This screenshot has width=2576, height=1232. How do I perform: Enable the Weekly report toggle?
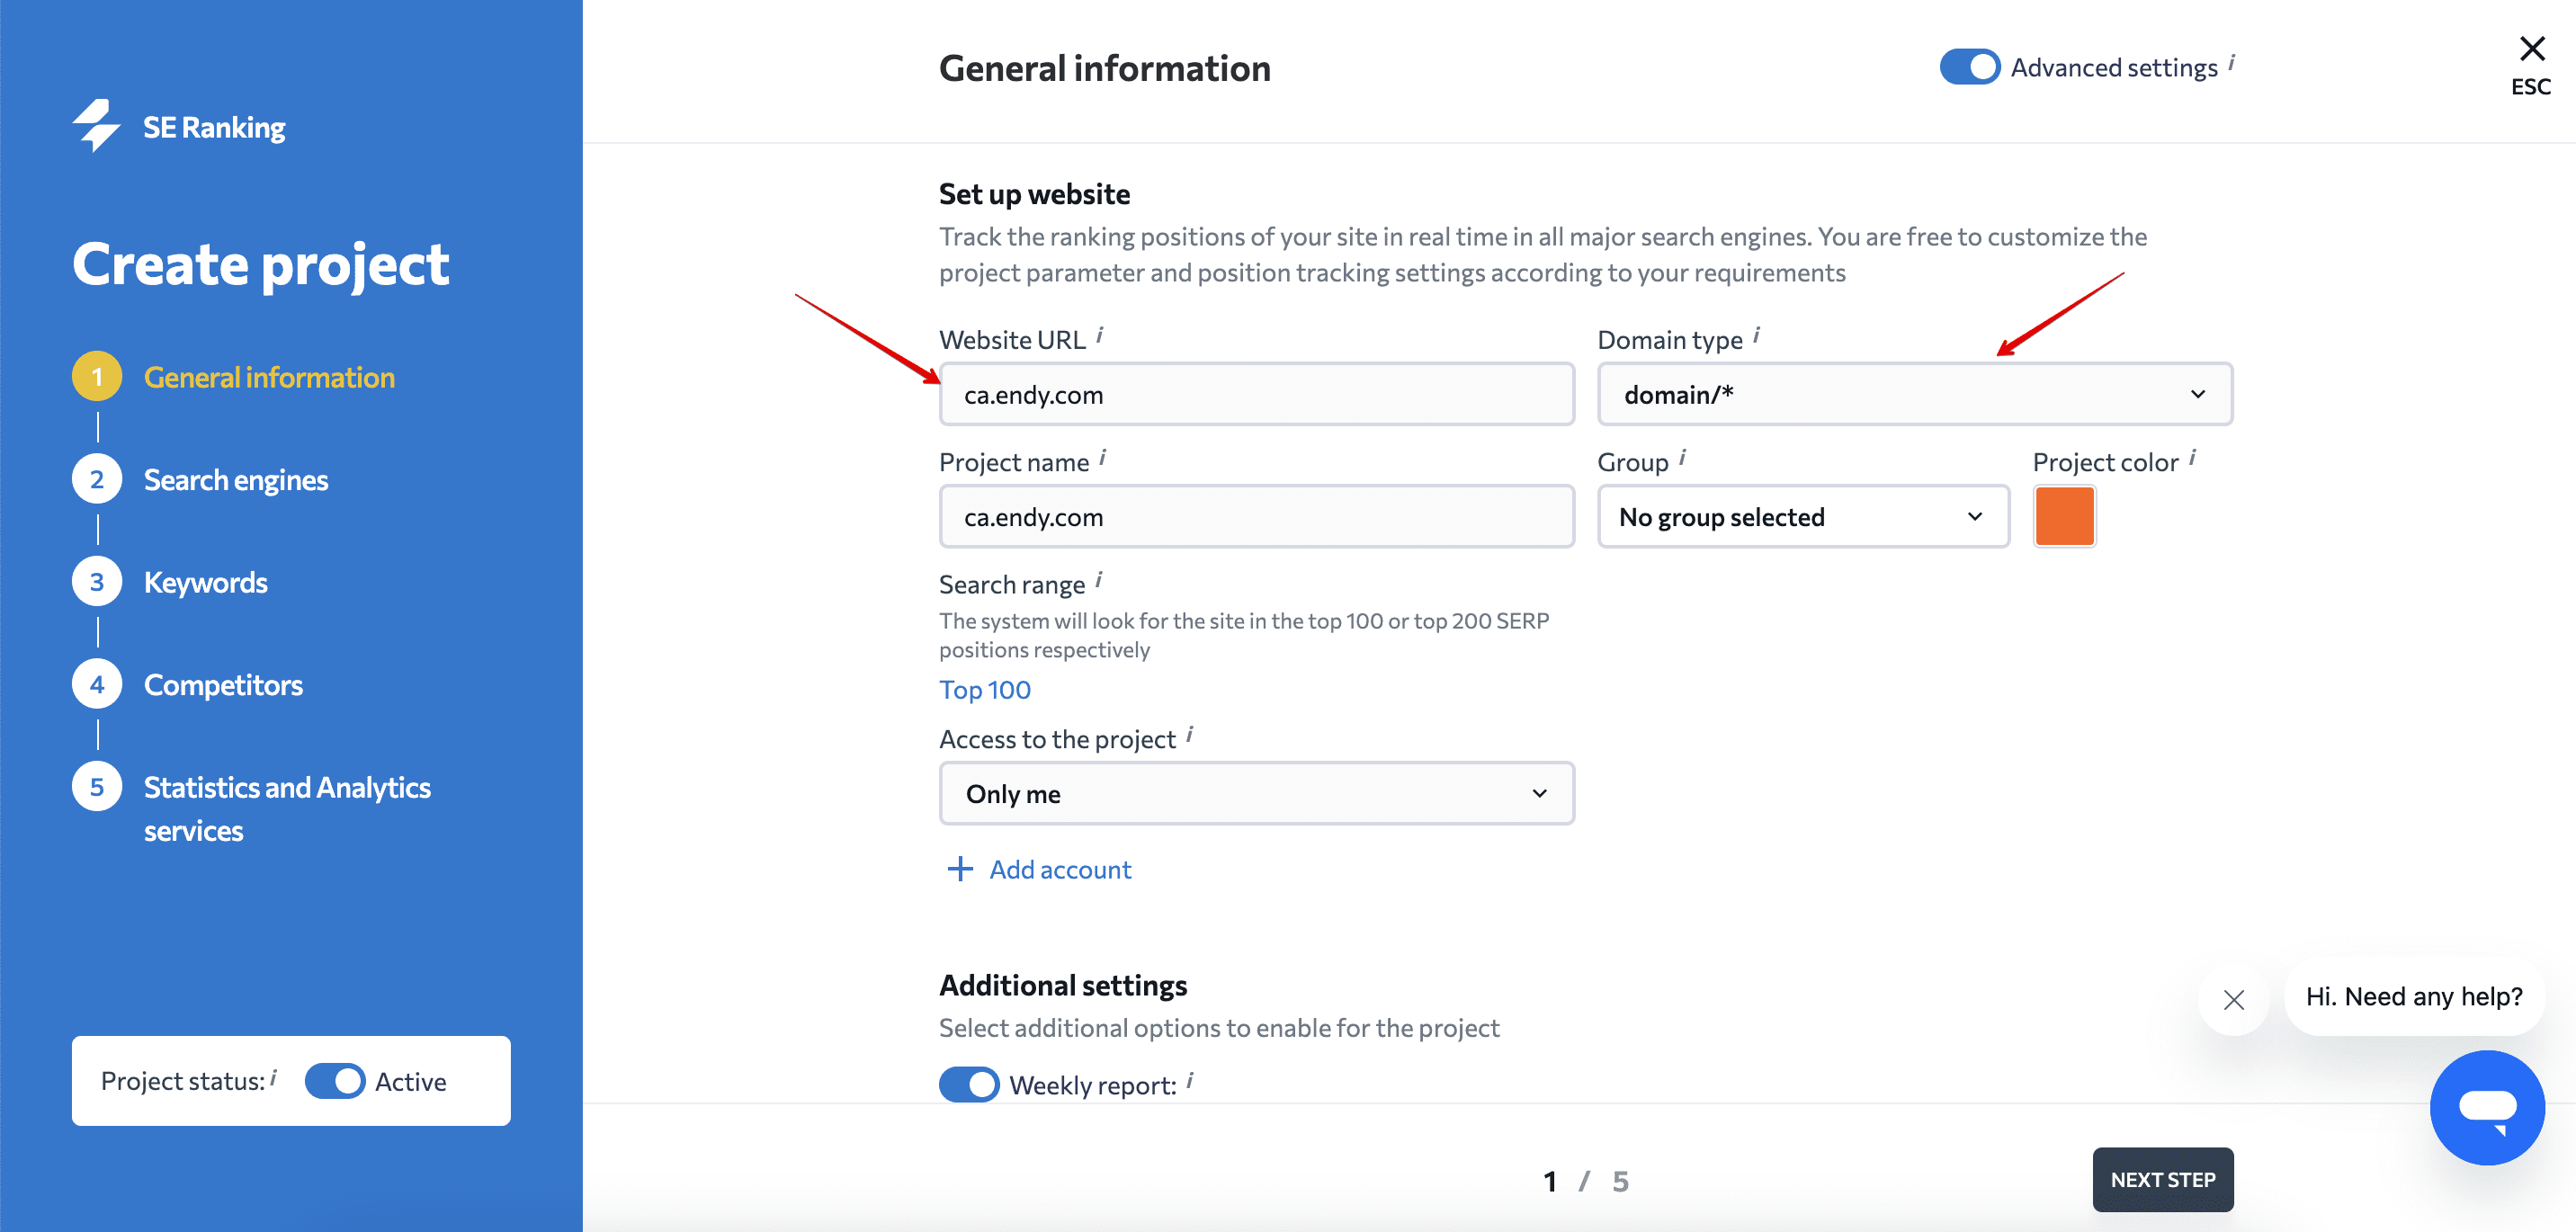(970, 1085)
